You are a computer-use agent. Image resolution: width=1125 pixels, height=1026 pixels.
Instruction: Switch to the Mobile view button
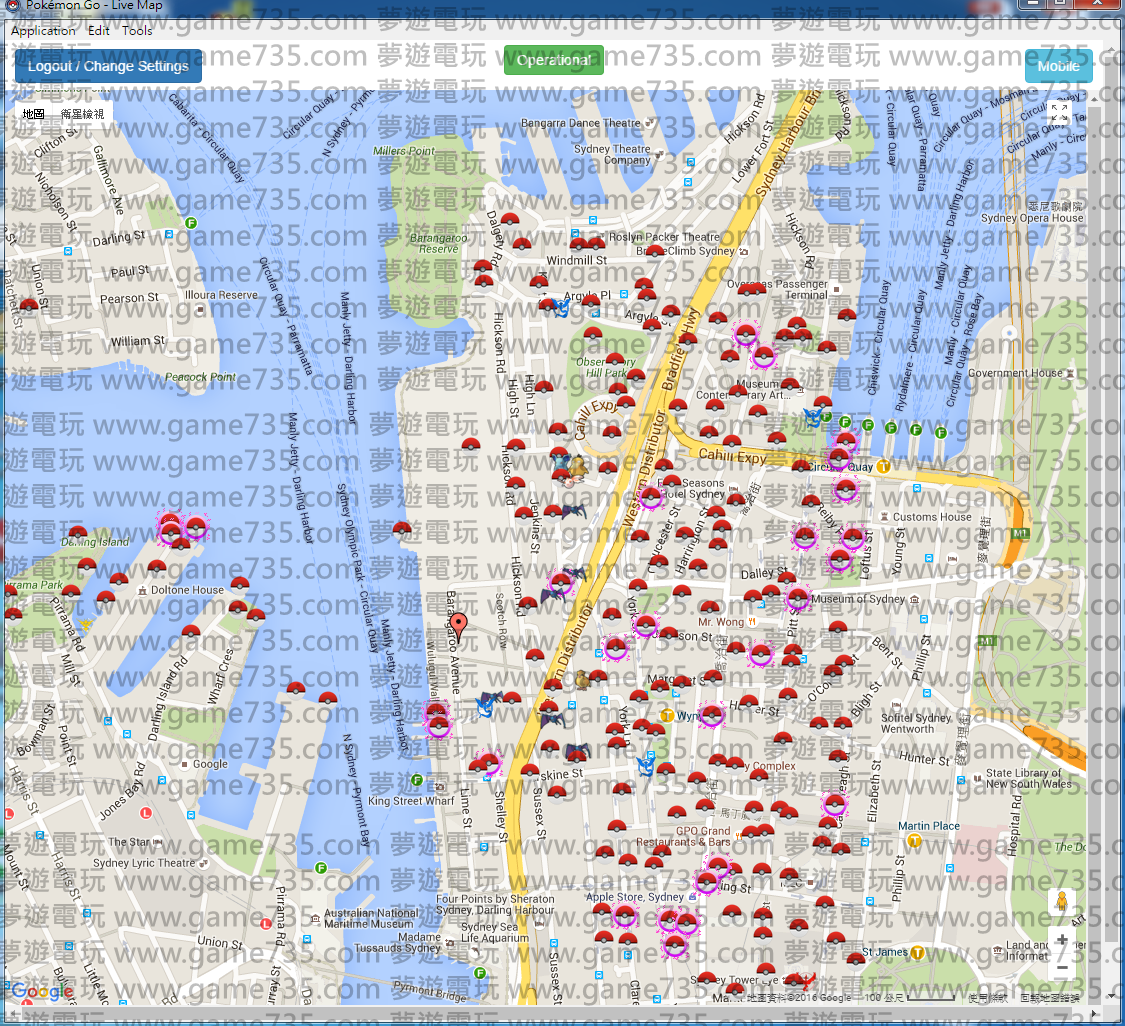[x=1058, y=66]
